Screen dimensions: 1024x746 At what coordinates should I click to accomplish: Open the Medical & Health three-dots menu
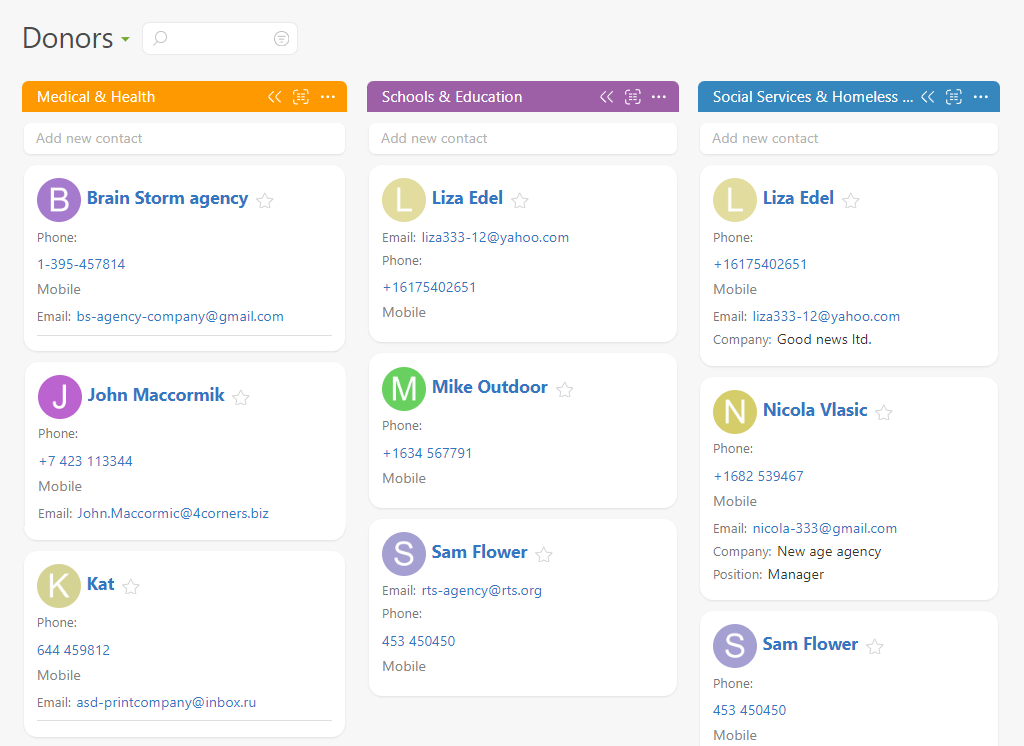[x=328, y=97]
